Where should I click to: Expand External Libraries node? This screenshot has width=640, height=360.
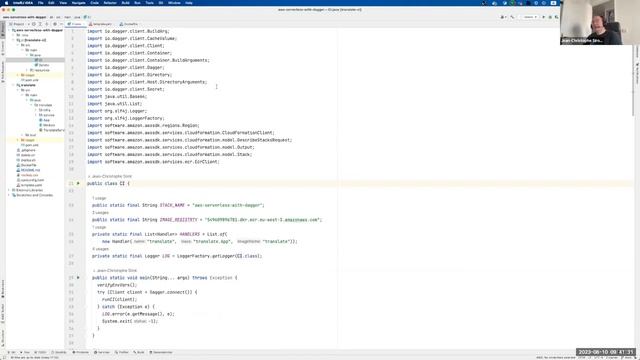pyautogui.click(x=9, y=190)
